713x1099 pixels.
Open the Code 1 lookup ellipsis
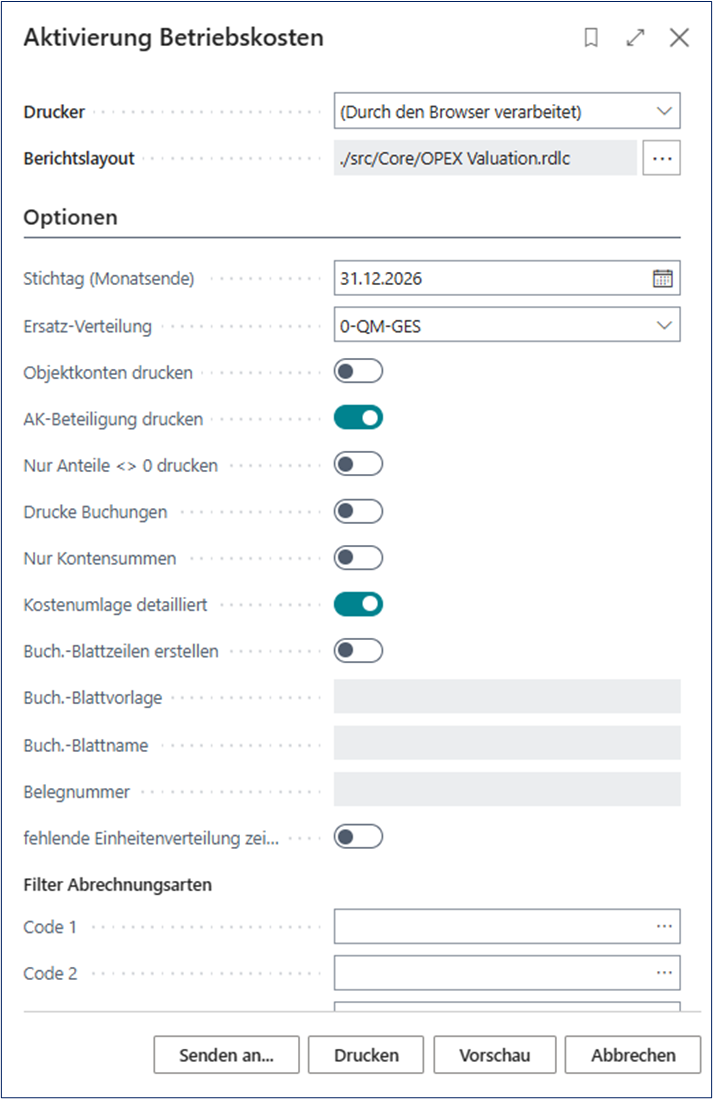(x=664, y=927)
